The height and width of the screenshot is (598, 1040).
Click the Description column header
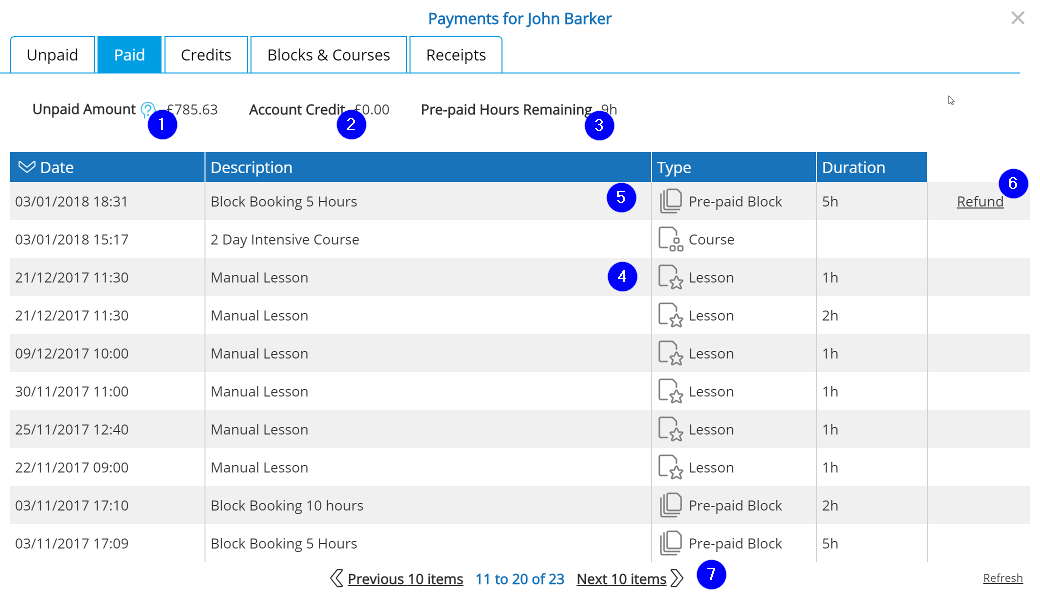coord(428,167)
